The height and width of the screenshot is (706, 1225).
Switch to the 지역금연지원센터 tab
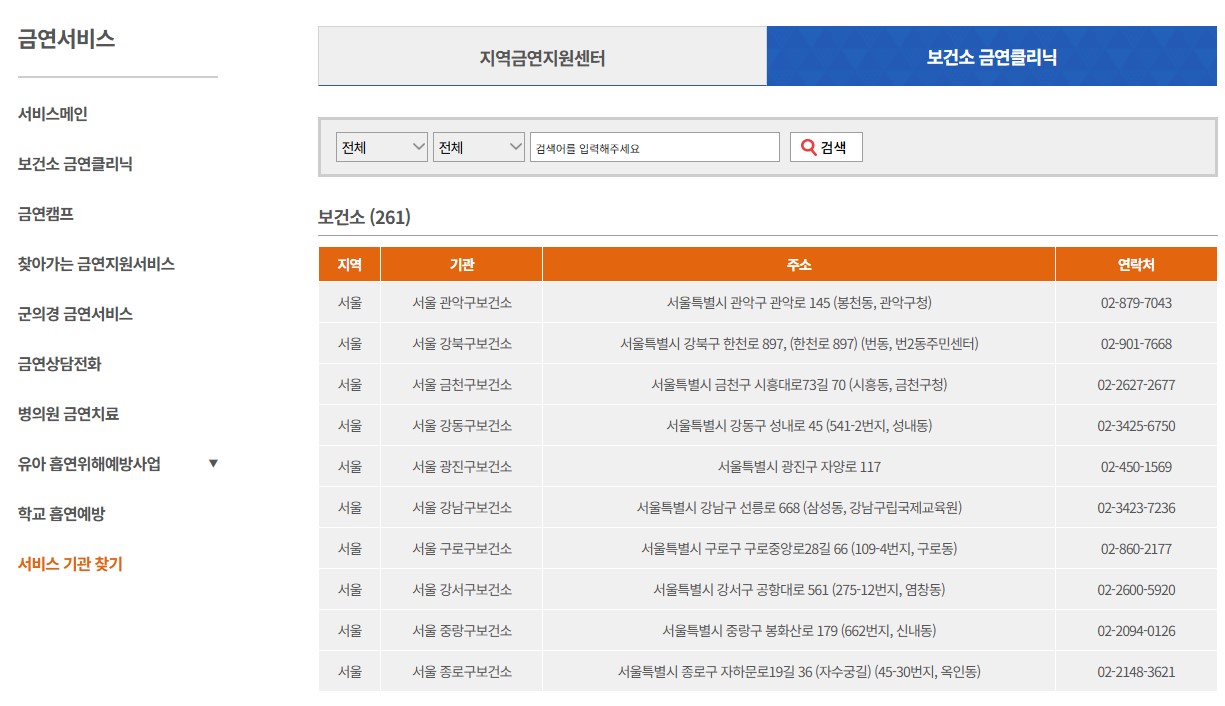coord(541,55)
